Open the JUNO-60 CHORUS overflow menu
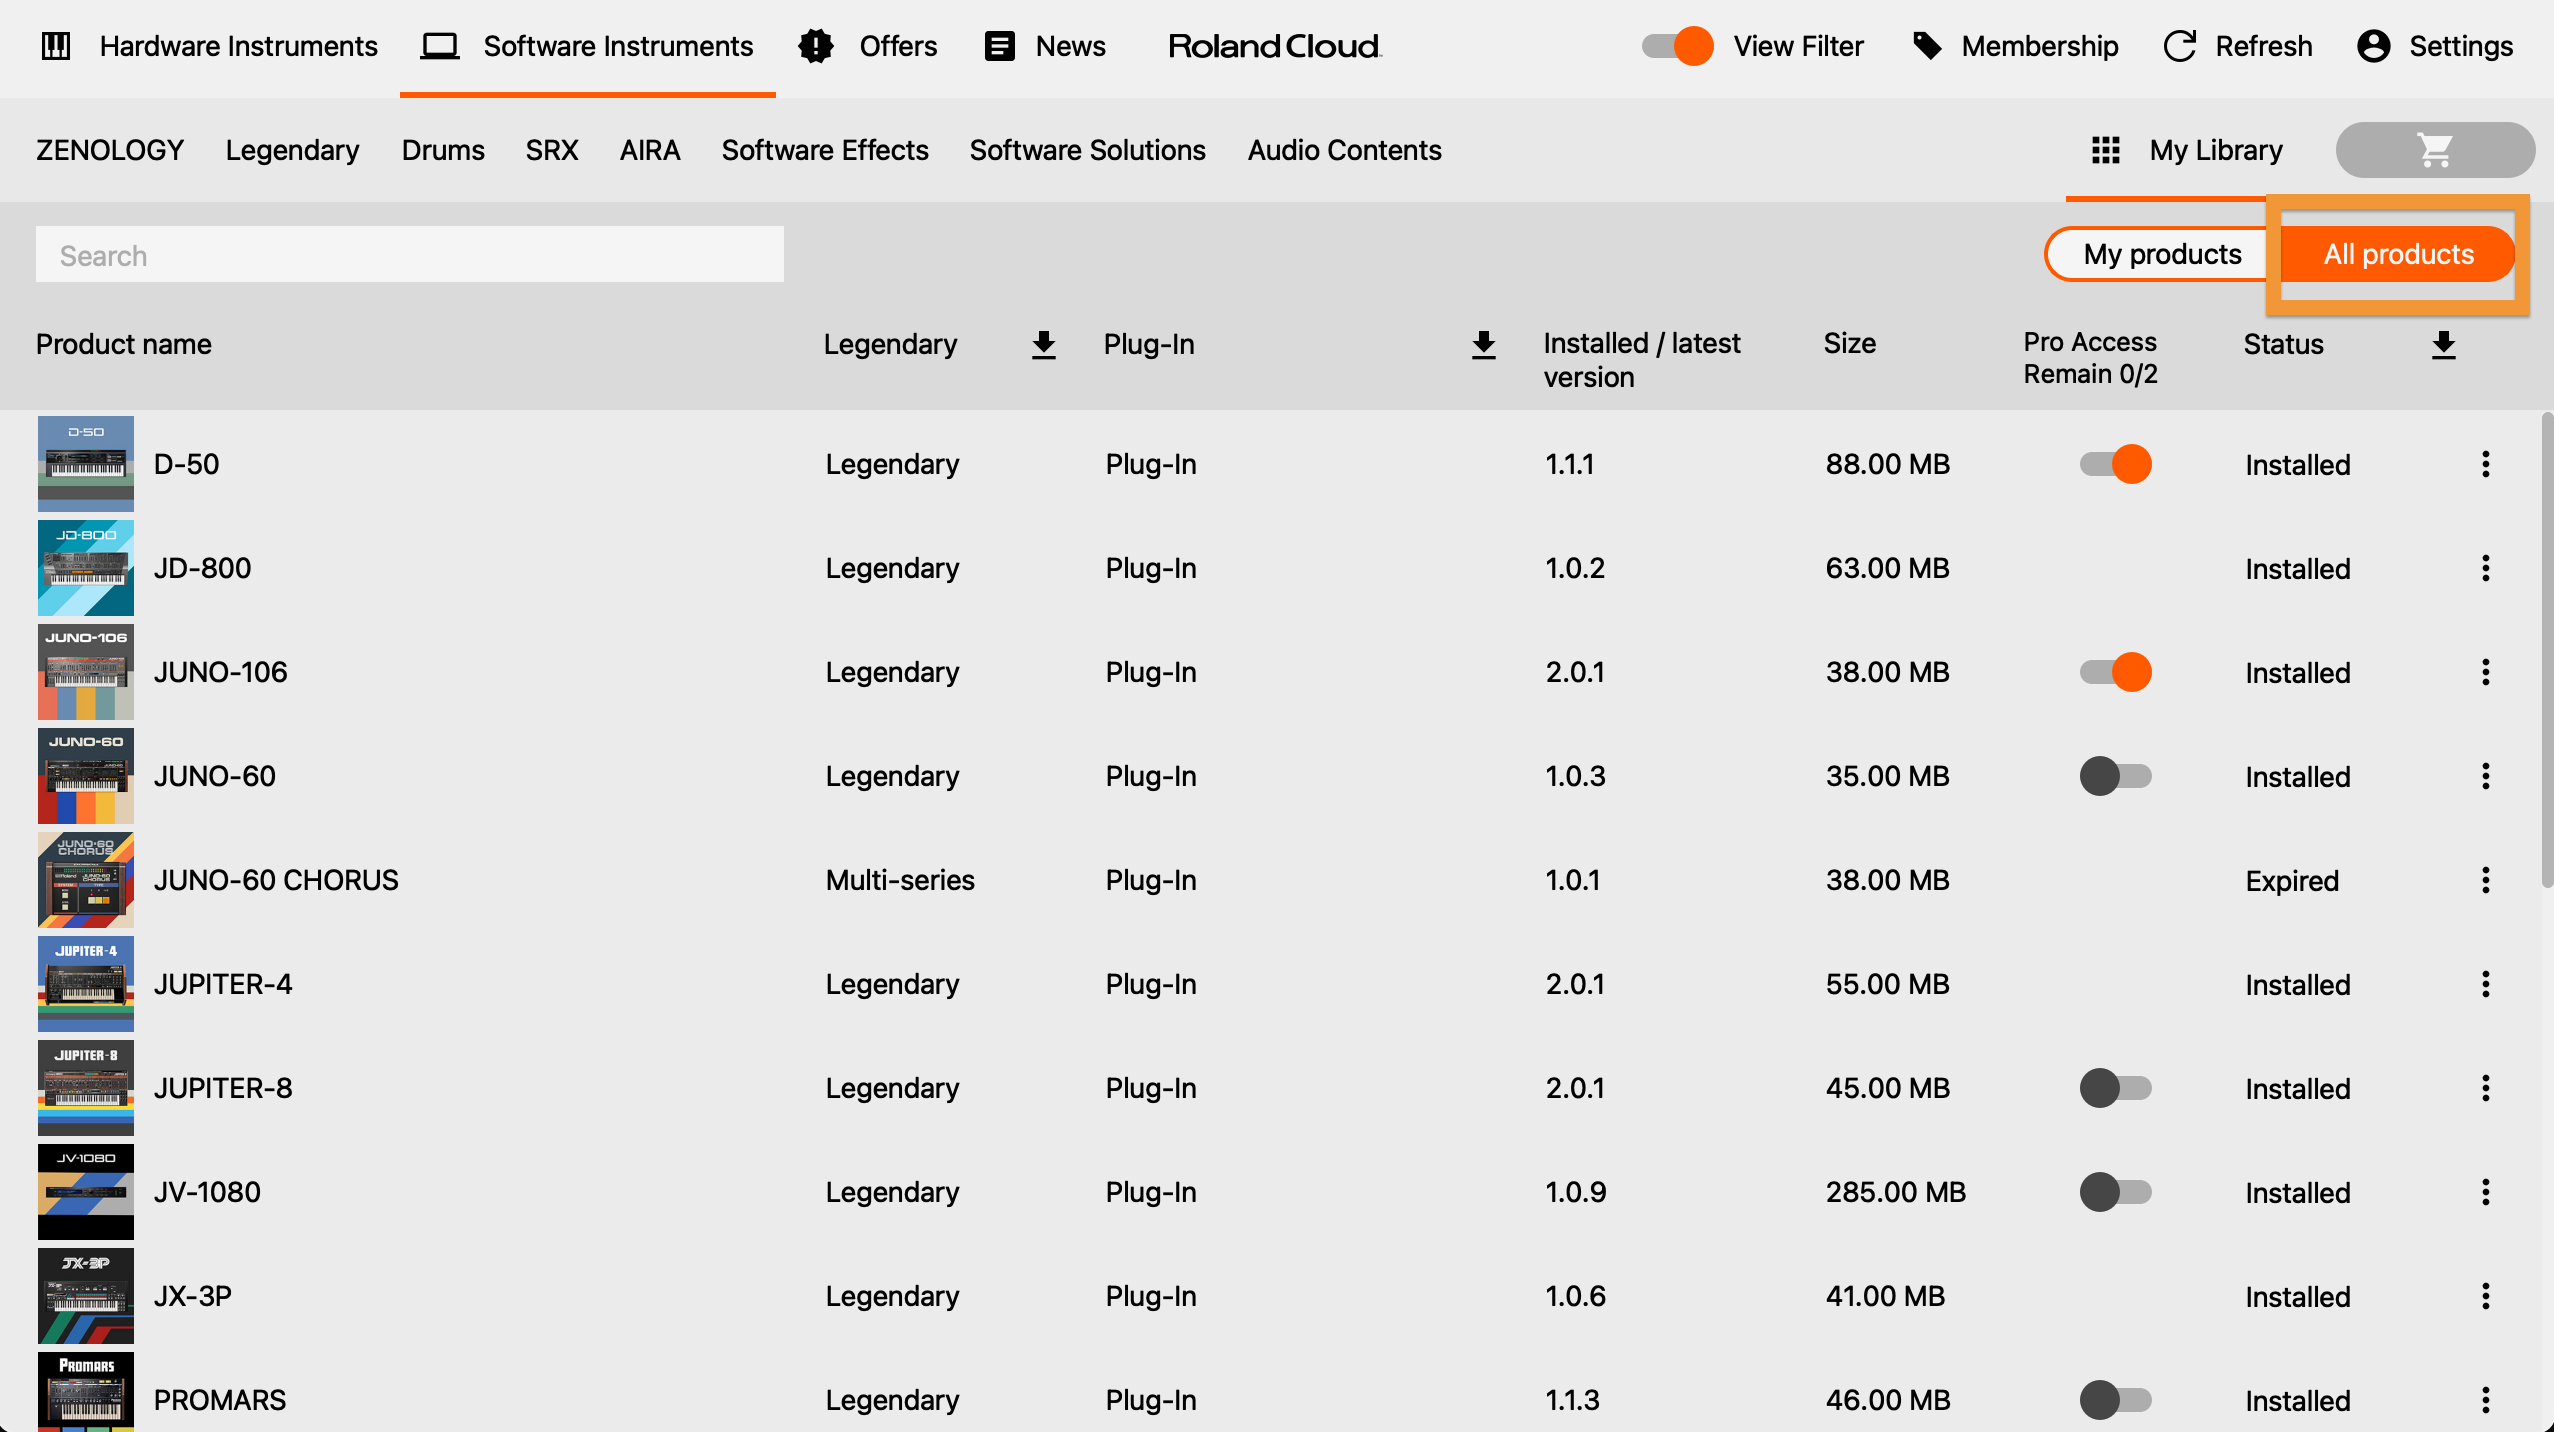The width and height of the screenshot is (2554, 1432). point(2486,880)
